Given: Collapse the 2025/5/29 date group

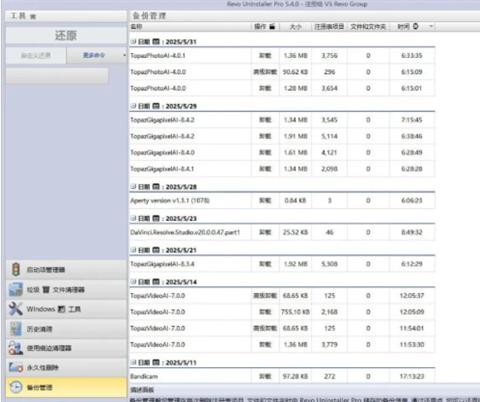Looking at the screenshot, I should [x=133, y=106].
